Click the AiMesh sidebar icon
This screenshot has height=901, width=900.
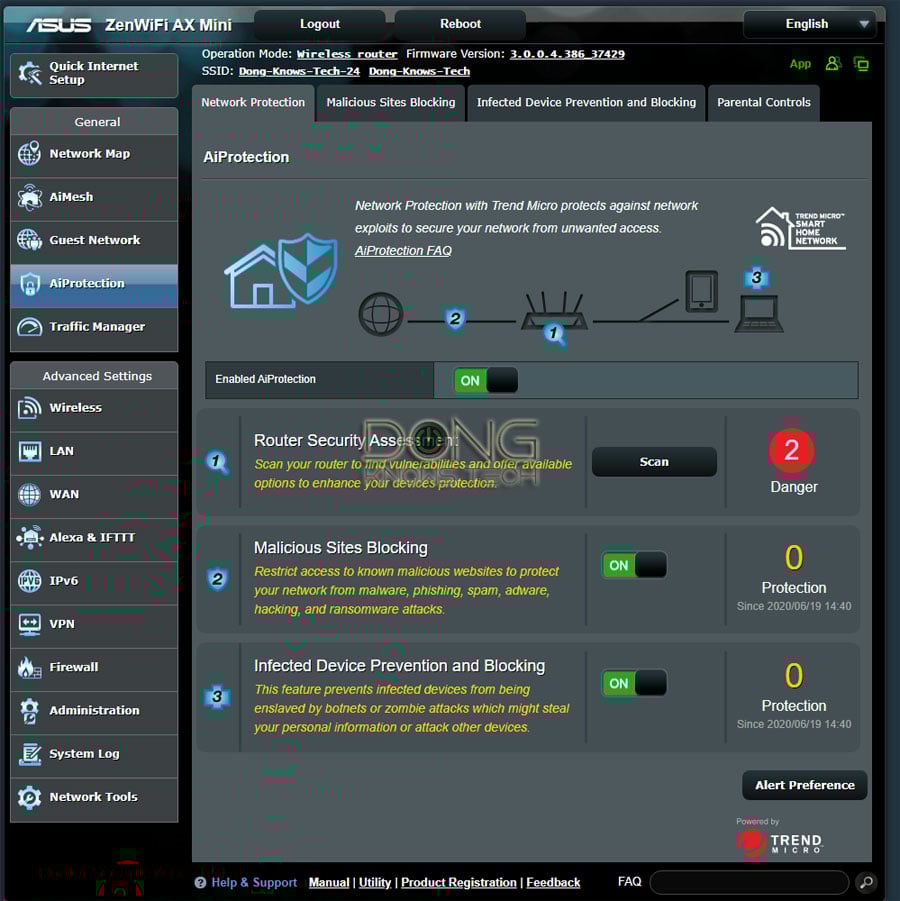[x=29, y=197]
